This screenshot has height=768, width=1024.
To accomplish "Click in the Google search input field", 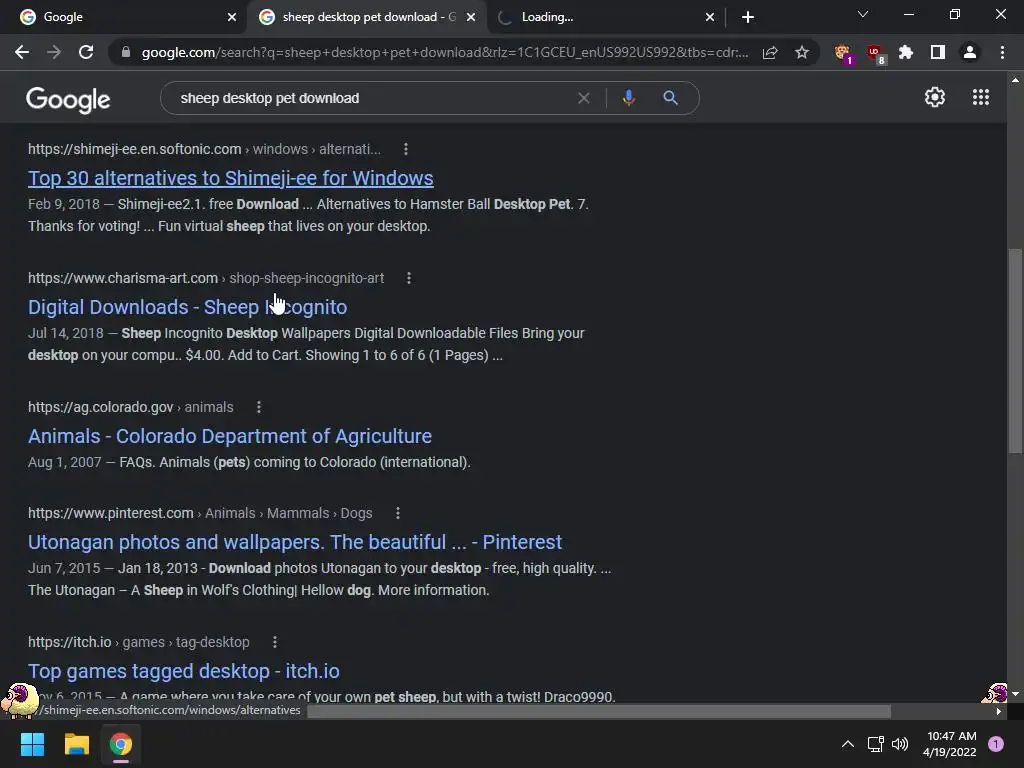I will (x=372, y=98).
